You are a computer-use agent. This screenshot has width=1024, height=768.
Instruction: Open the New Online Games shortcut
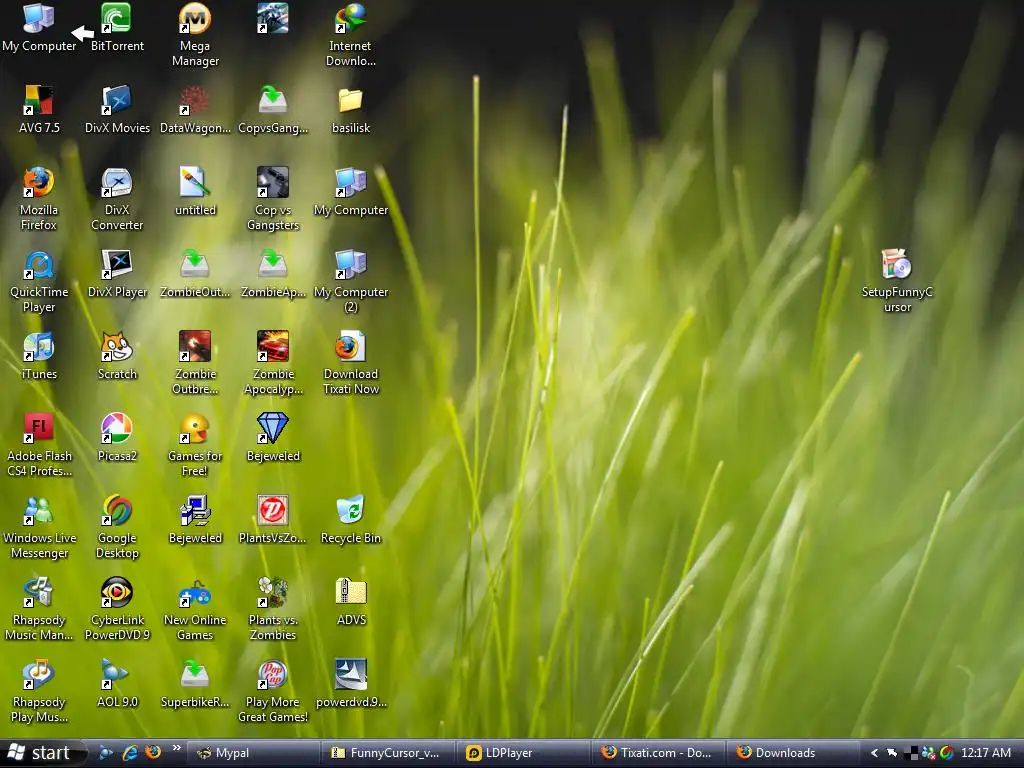click(195, 609)
